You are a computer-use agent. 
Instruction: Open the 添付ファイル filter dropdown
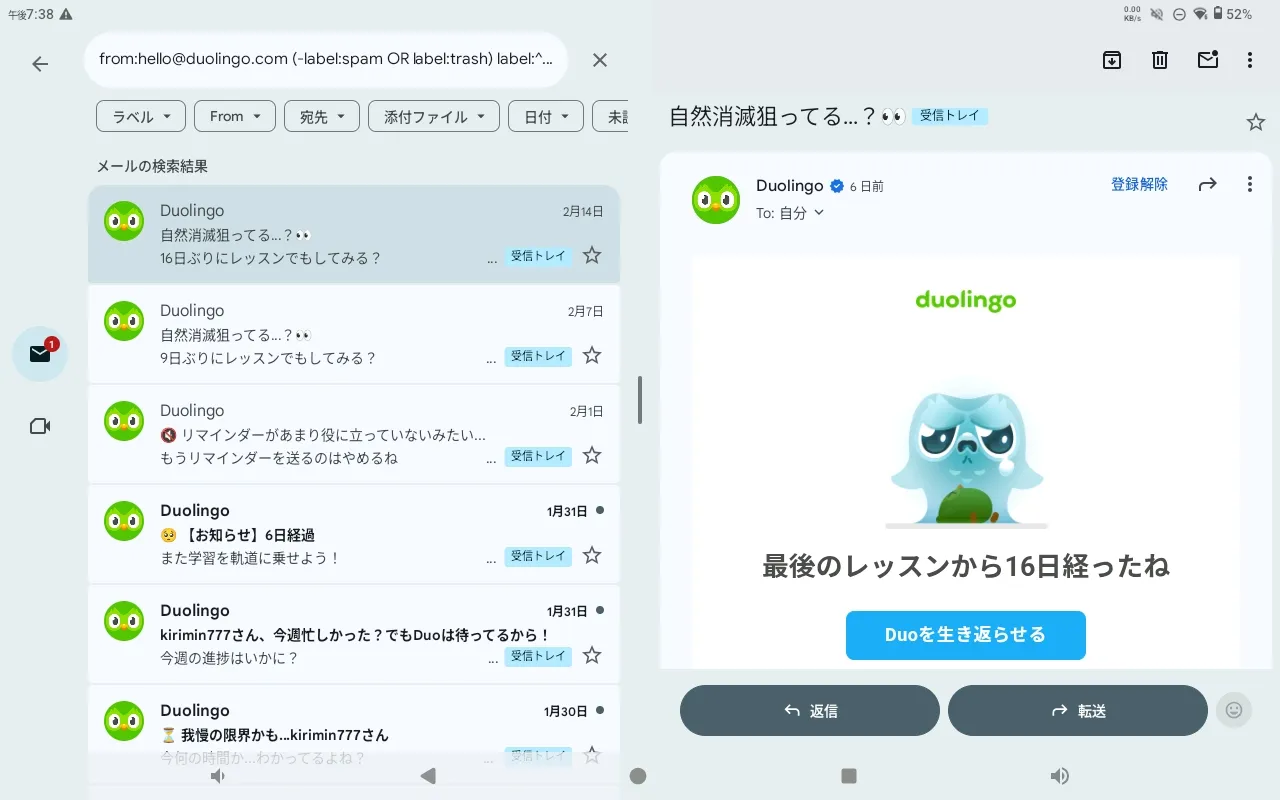pyautogui.click(x=434, y=116)
